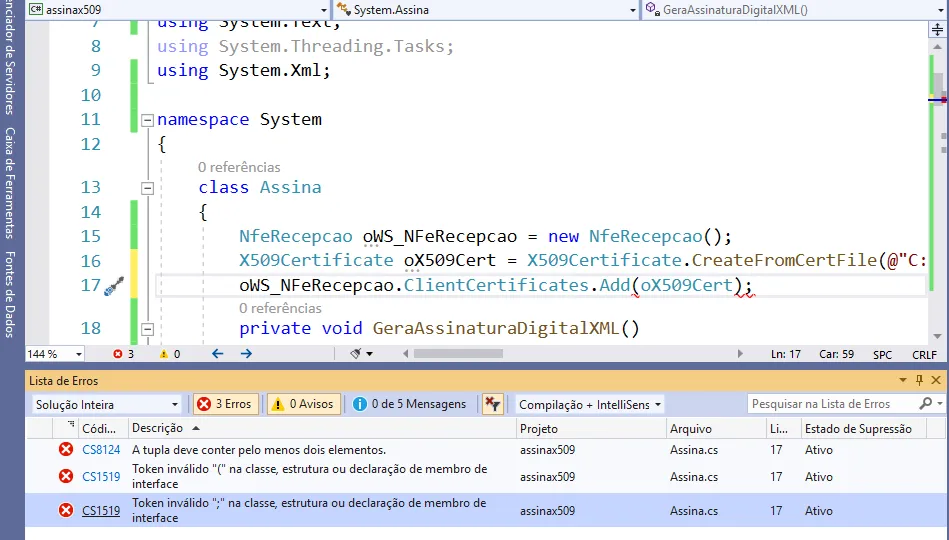
Task: Open the Compilação + IntelliSense dropdown
Action: [590, 405]
